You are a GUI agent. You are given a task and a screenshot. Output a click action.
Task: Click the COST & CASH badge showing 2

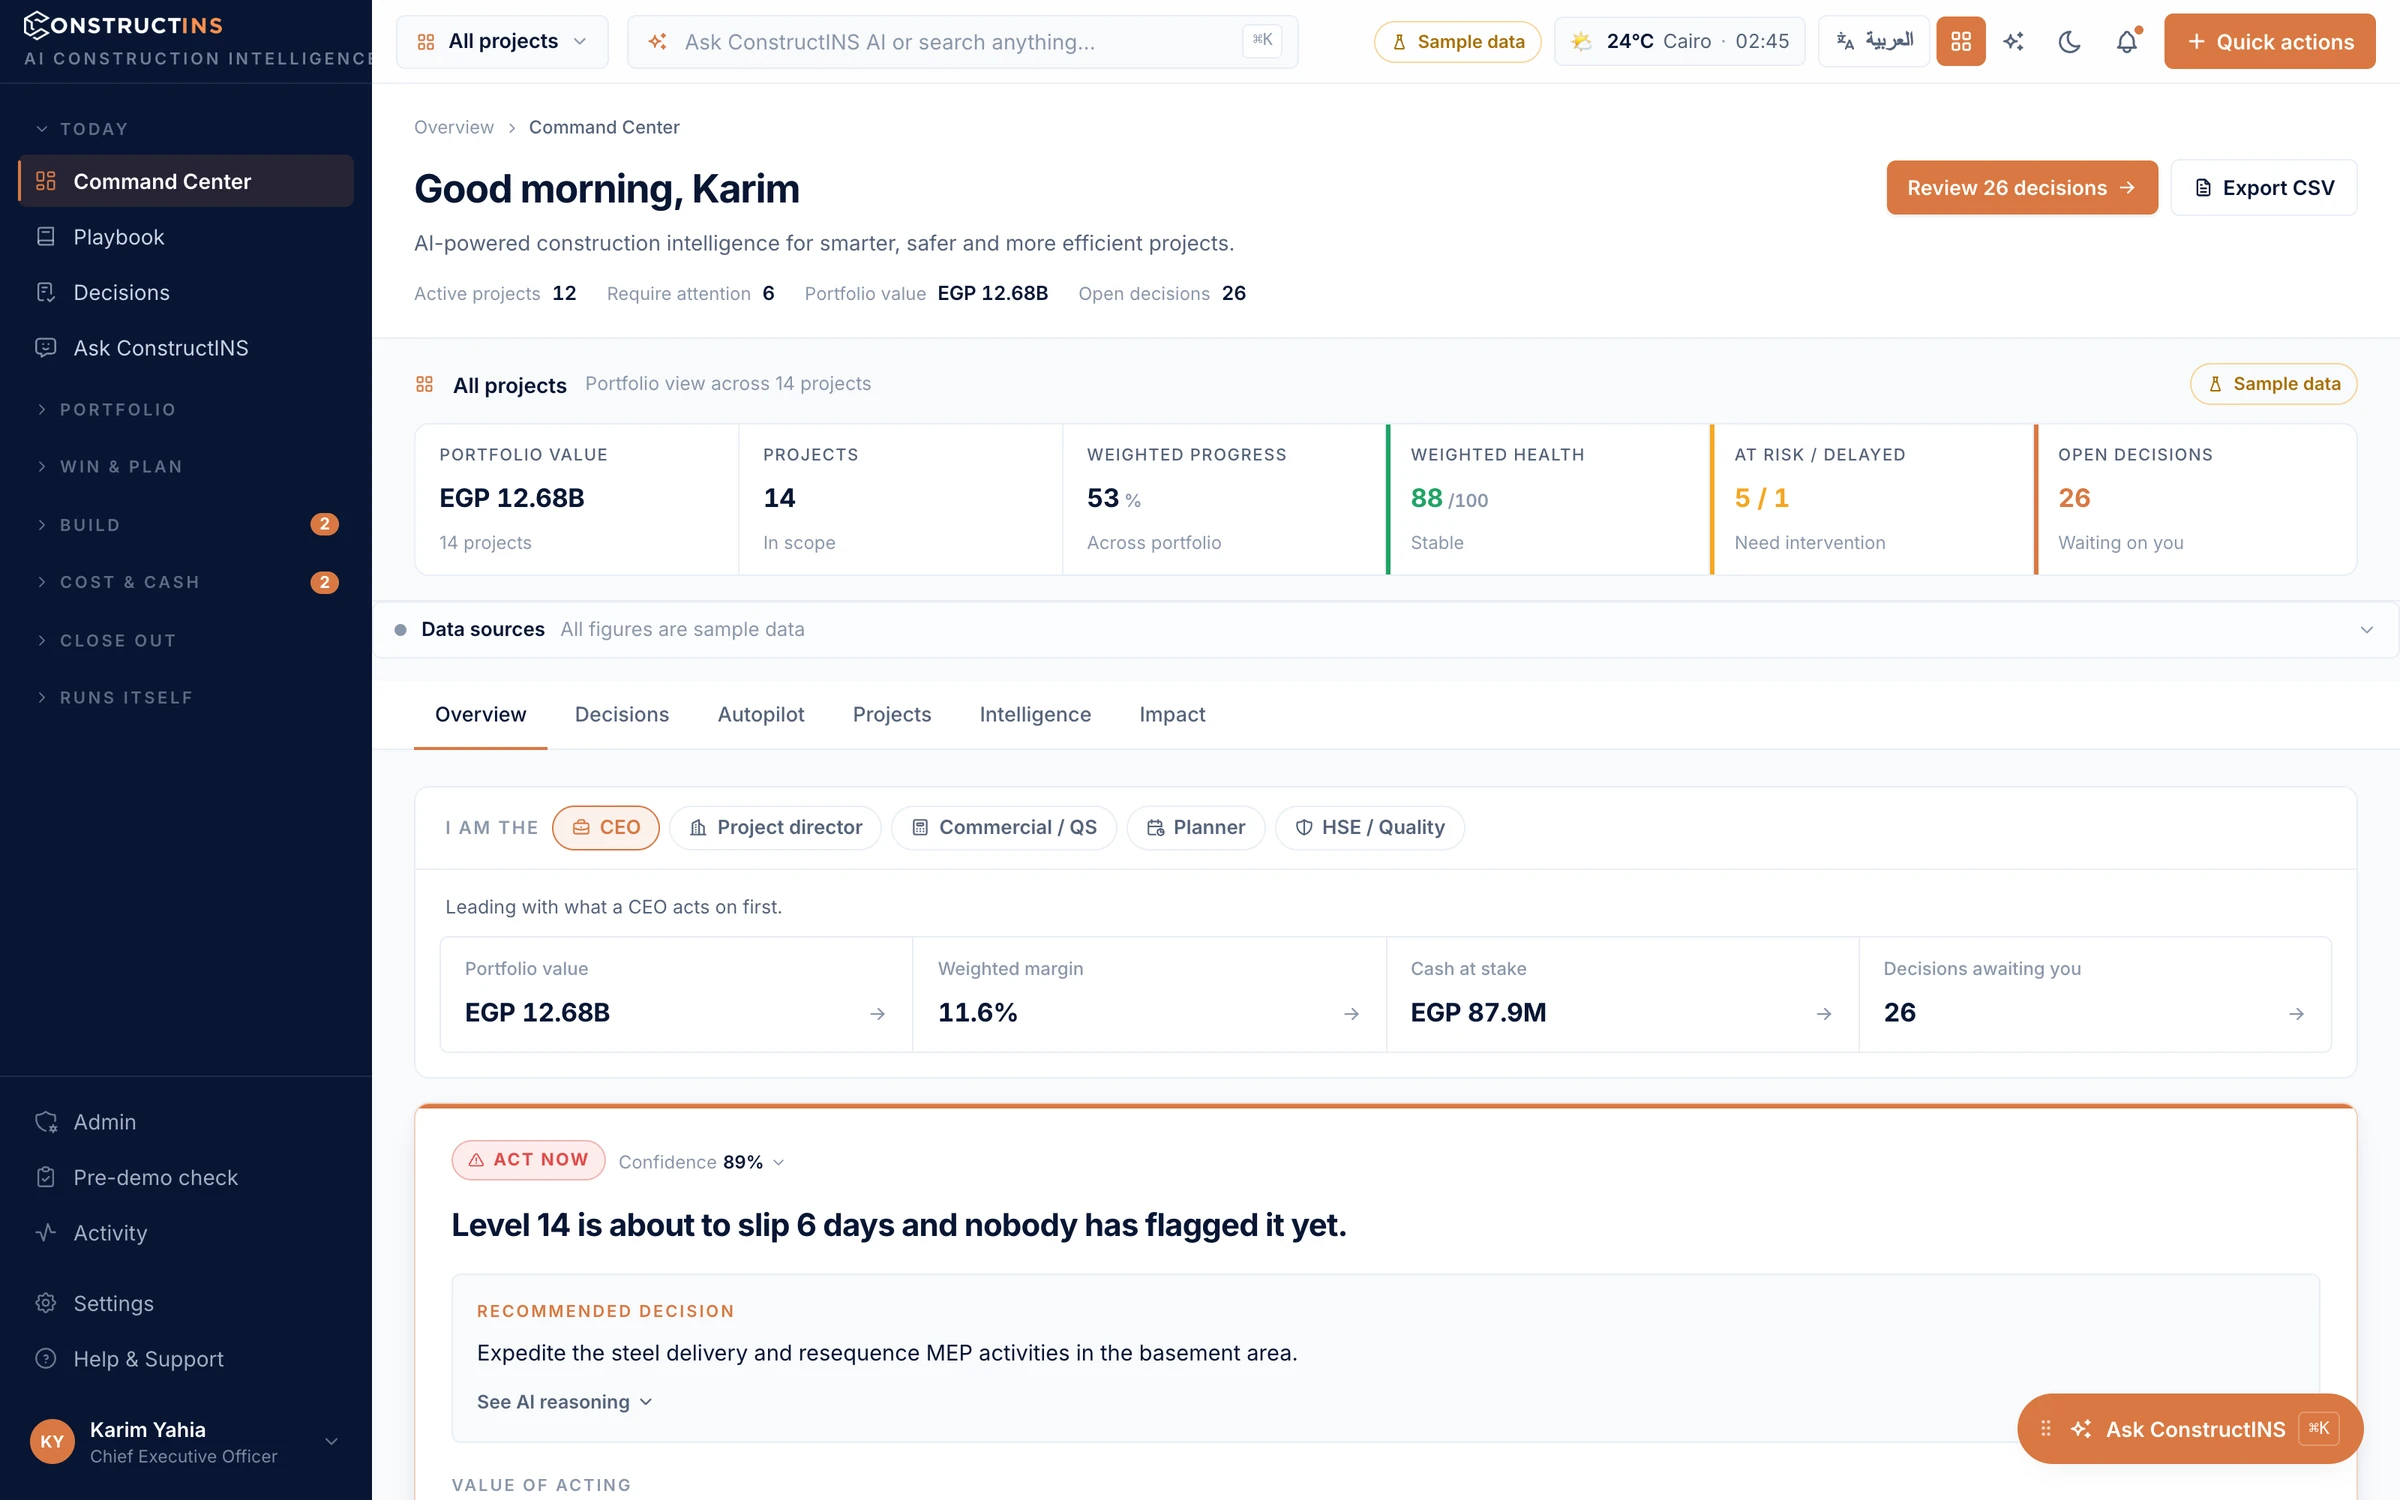click(324, 582)
